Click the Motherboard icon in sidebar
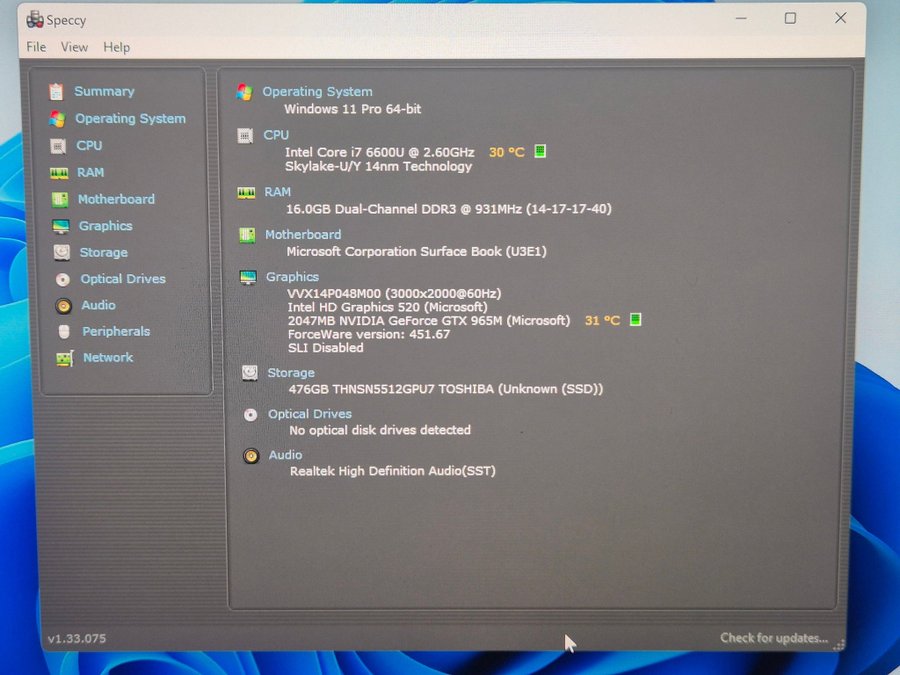The height and width of the screenshot is (675, 900). [60, 199]
